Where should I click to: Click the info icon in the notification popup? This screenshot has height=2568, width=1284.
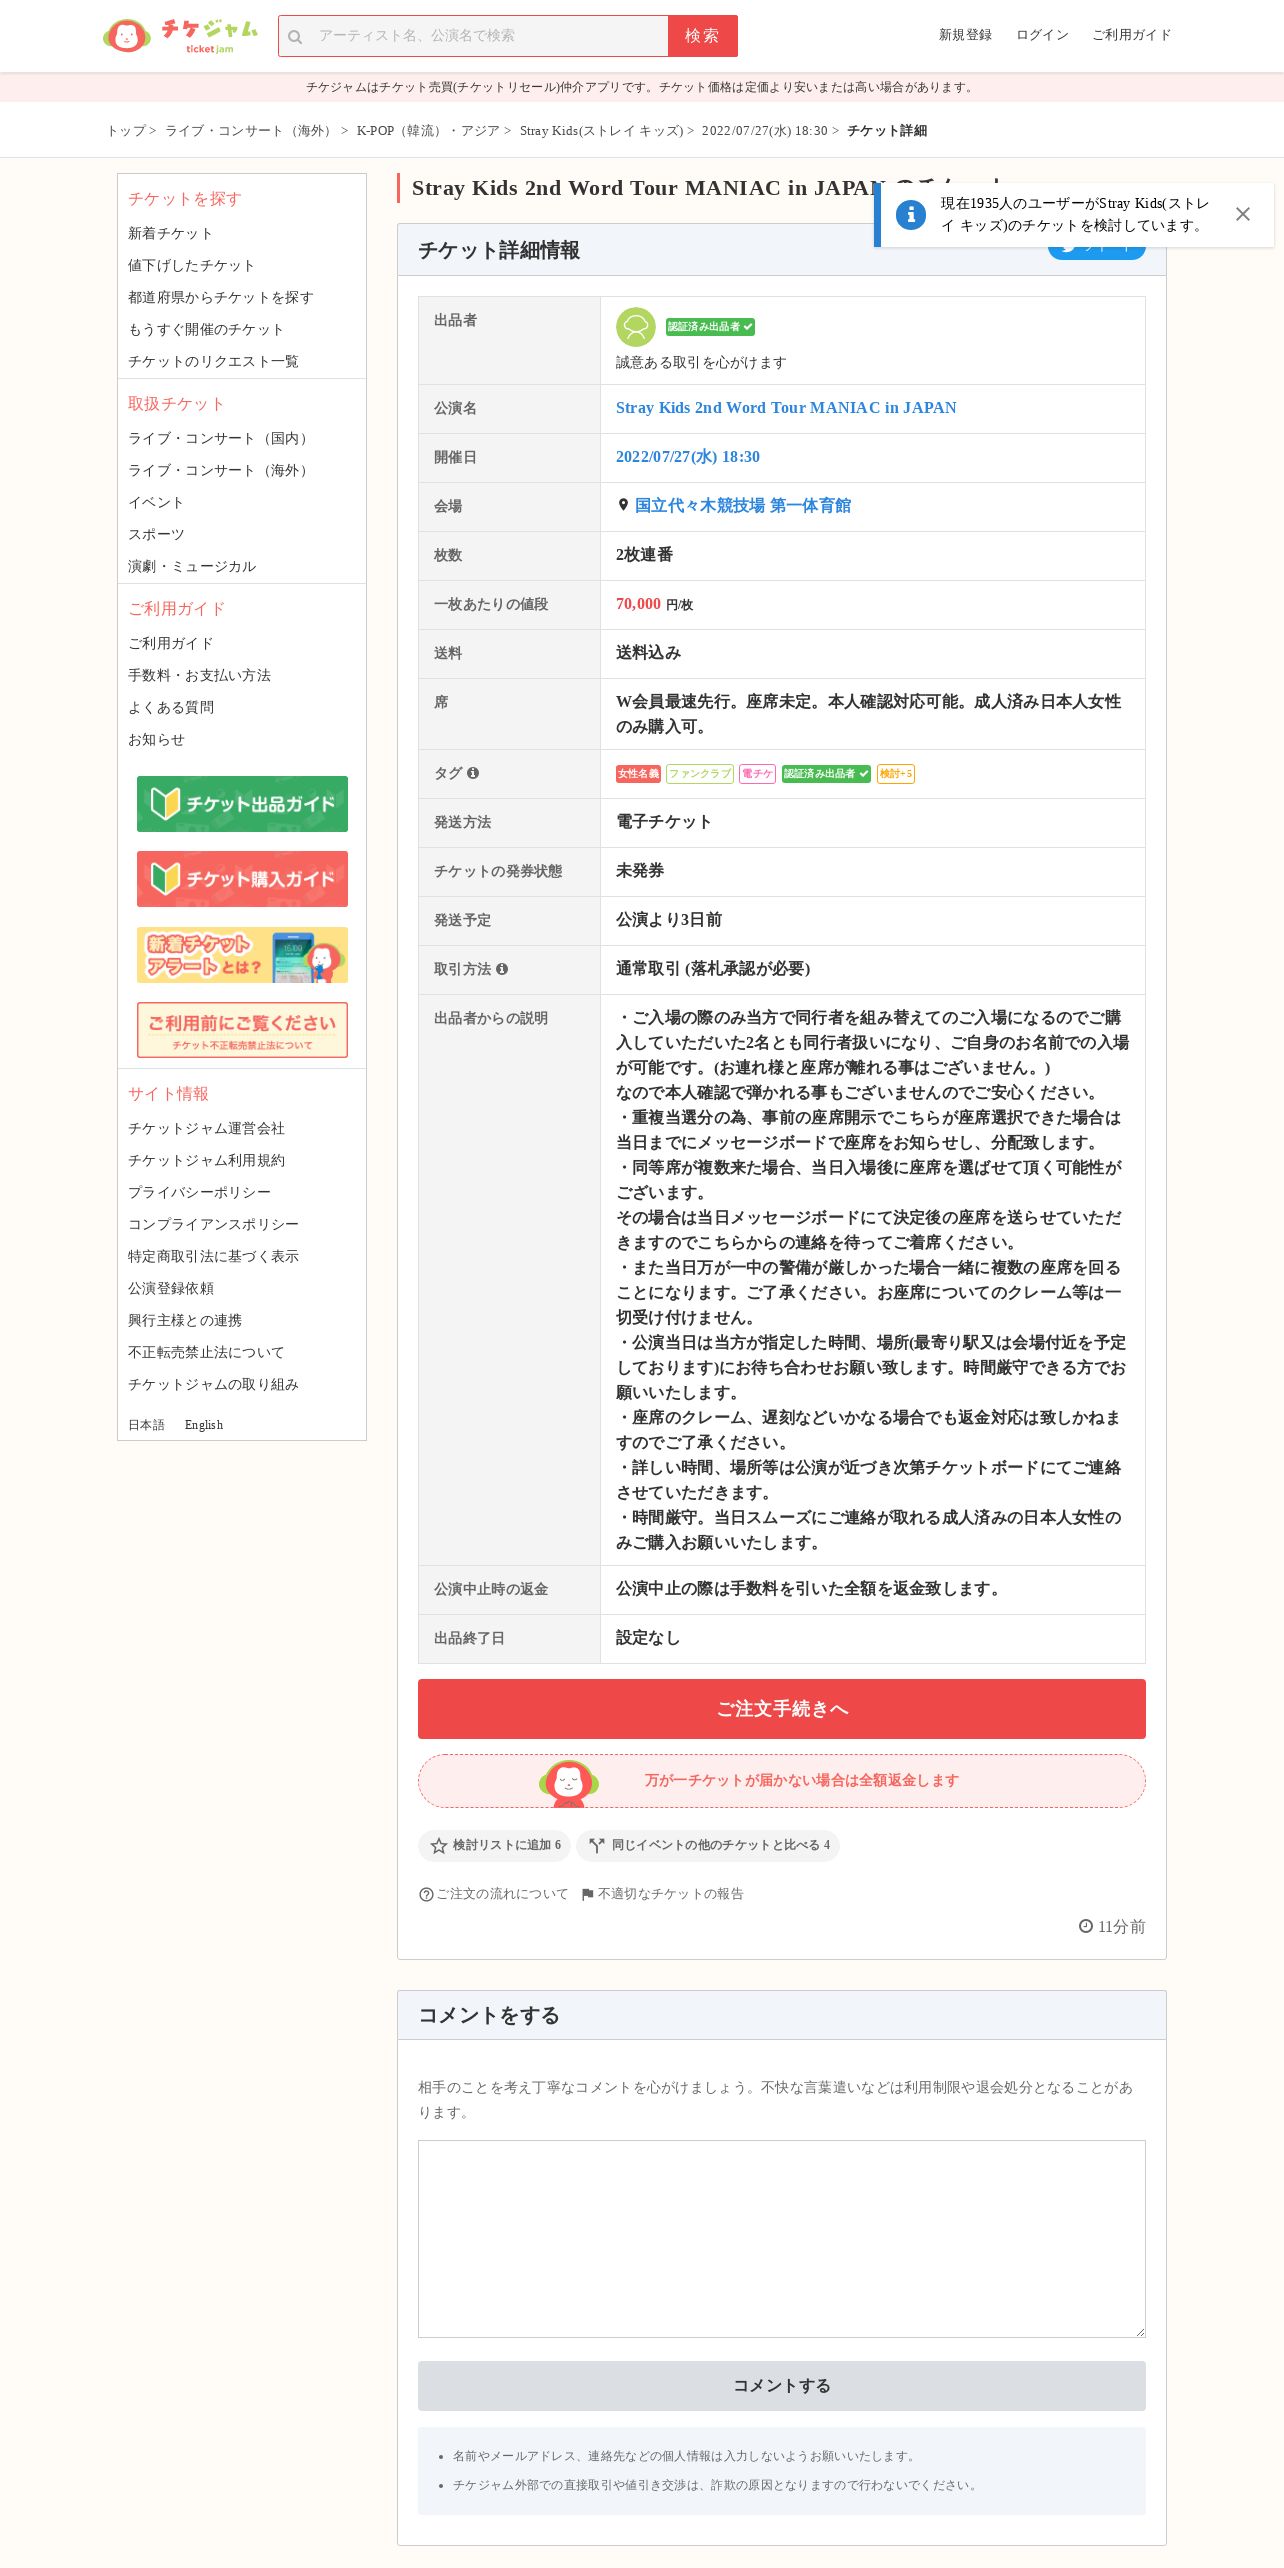(x=911, y=215)
